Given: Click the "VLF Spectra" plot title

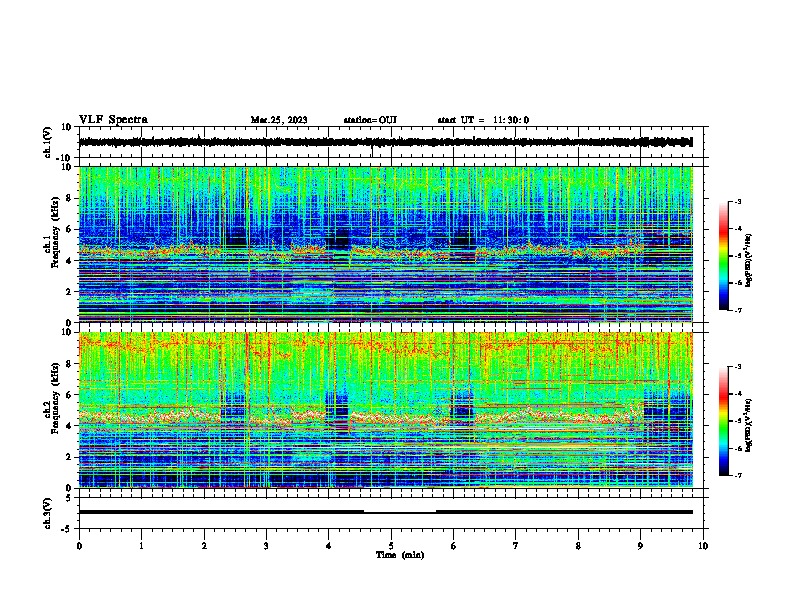Looking at the screenshot, I should [x=113, y=120].
